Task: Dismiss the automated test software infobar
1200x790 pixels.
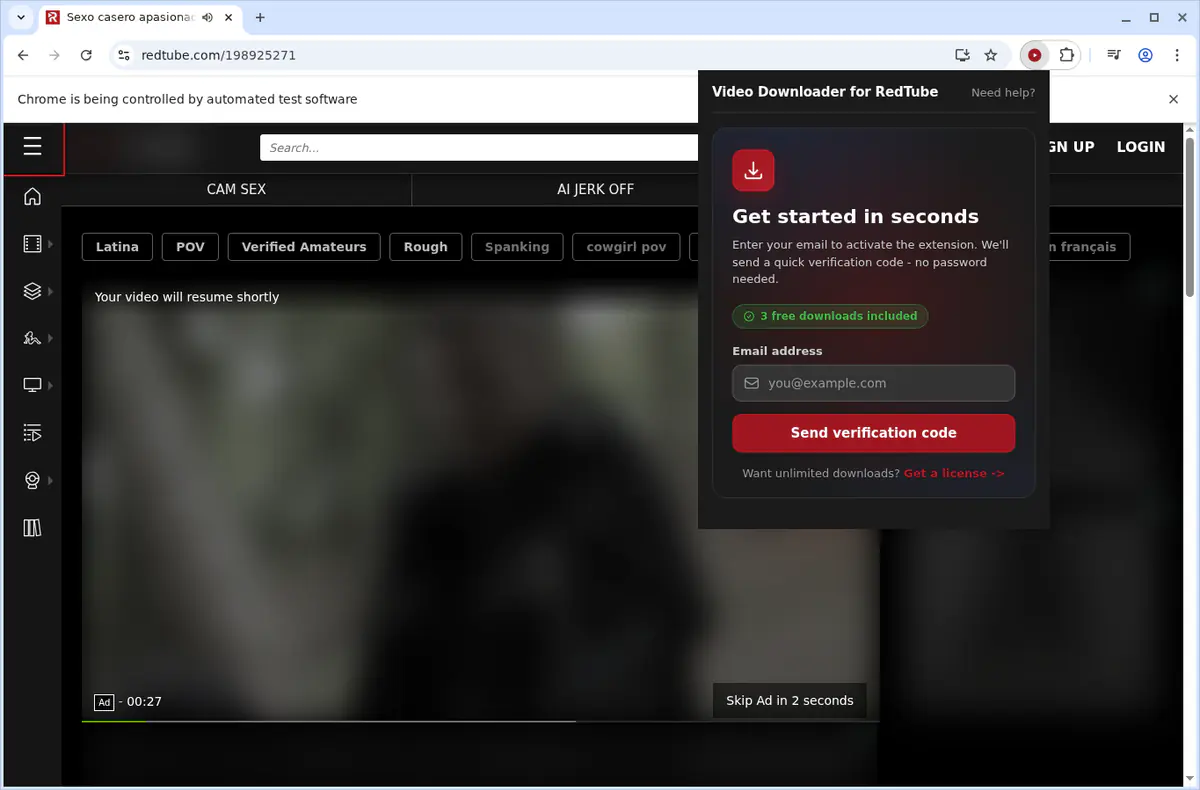Action: click(x=1174, y=99)
